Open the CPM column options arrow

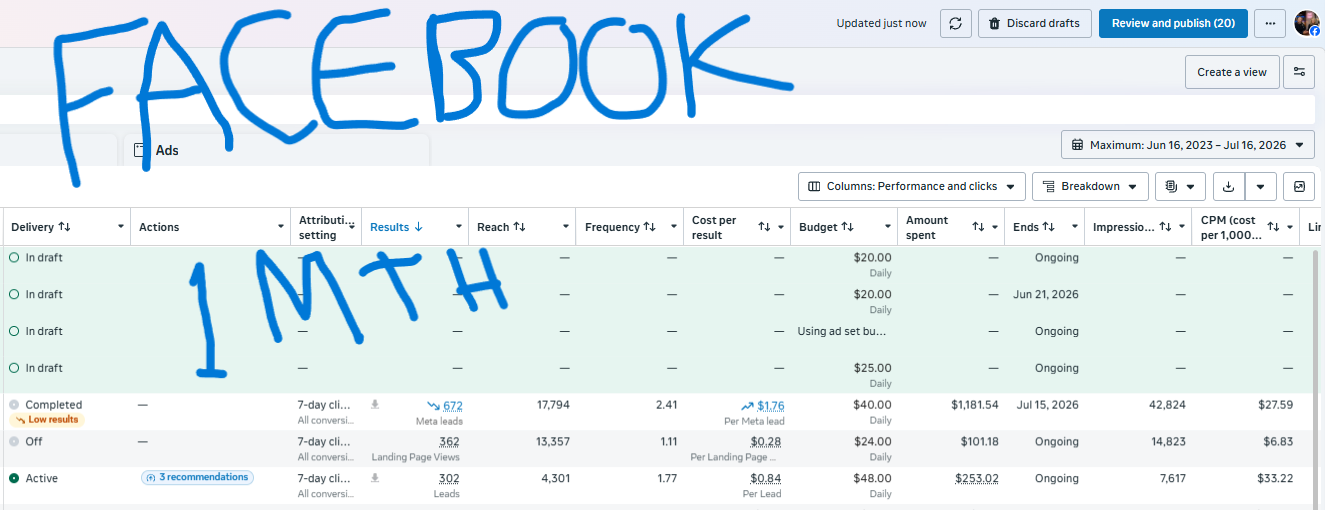coord(1289,227)
